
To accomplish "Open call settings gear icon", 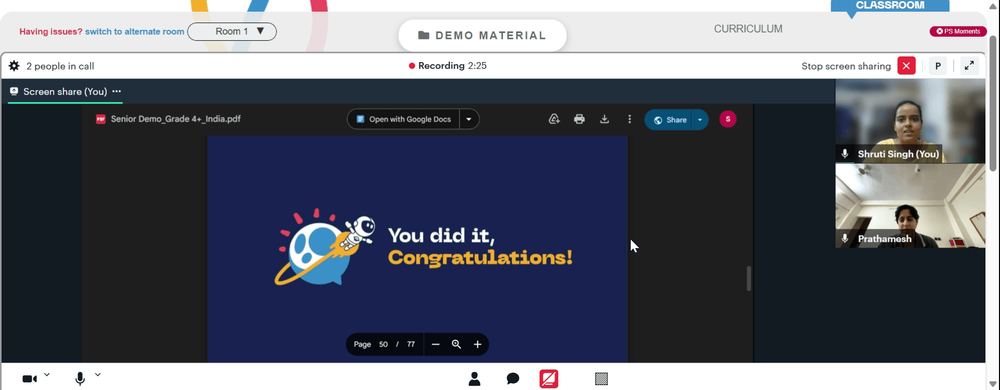I will click(x=14, y=66).
